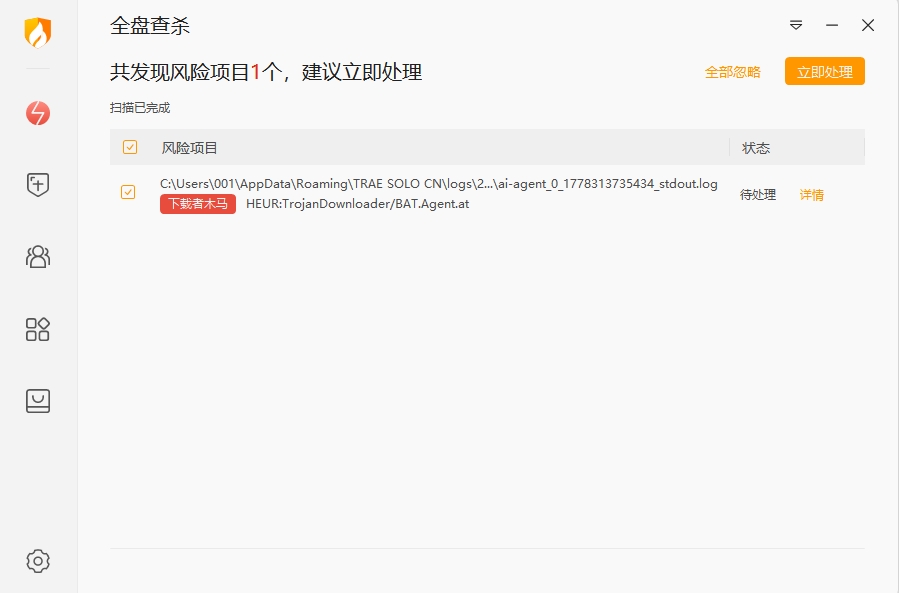The height and width of the screenshot is (593, 899).
Task: Click the risk count summary heading
Action: (x=266, y=72)
